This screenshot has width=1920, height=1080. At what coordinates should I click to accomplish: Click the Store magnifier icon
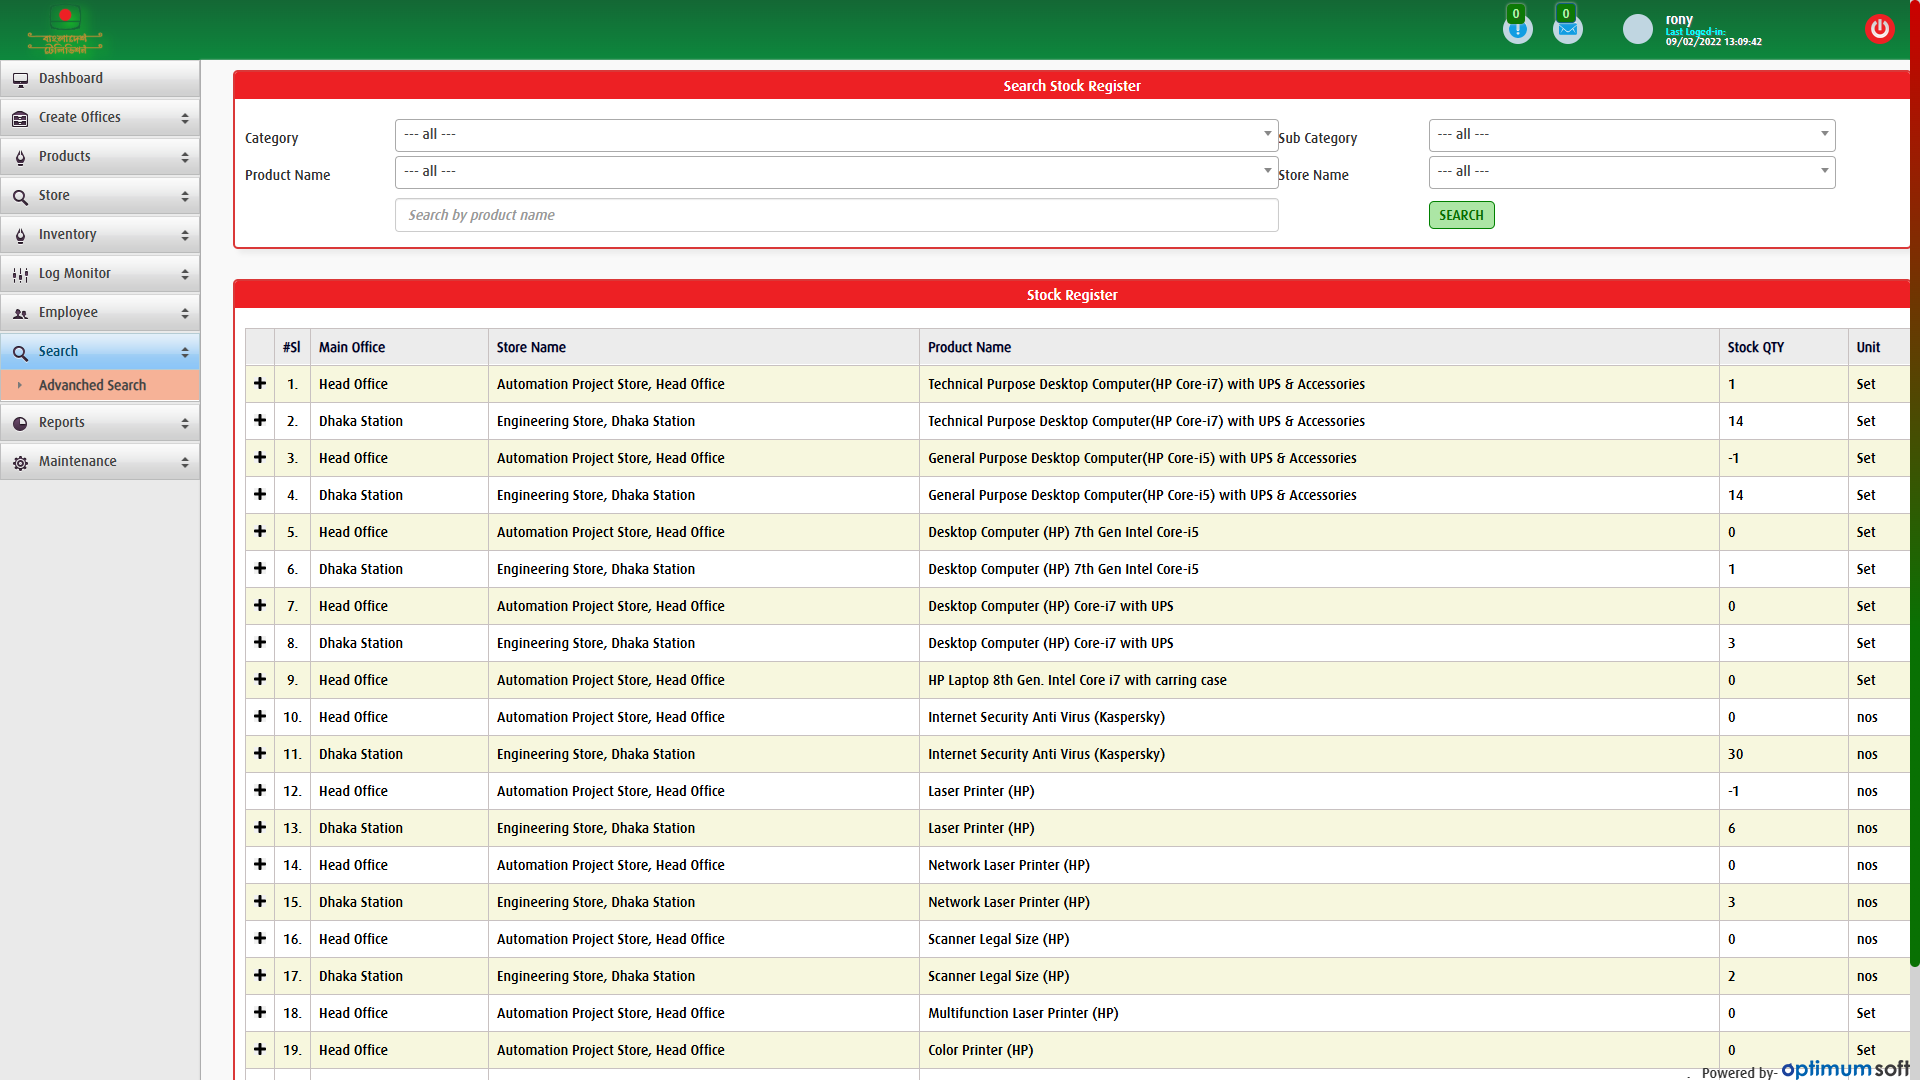pyautogui.click(x=20, y=196)
